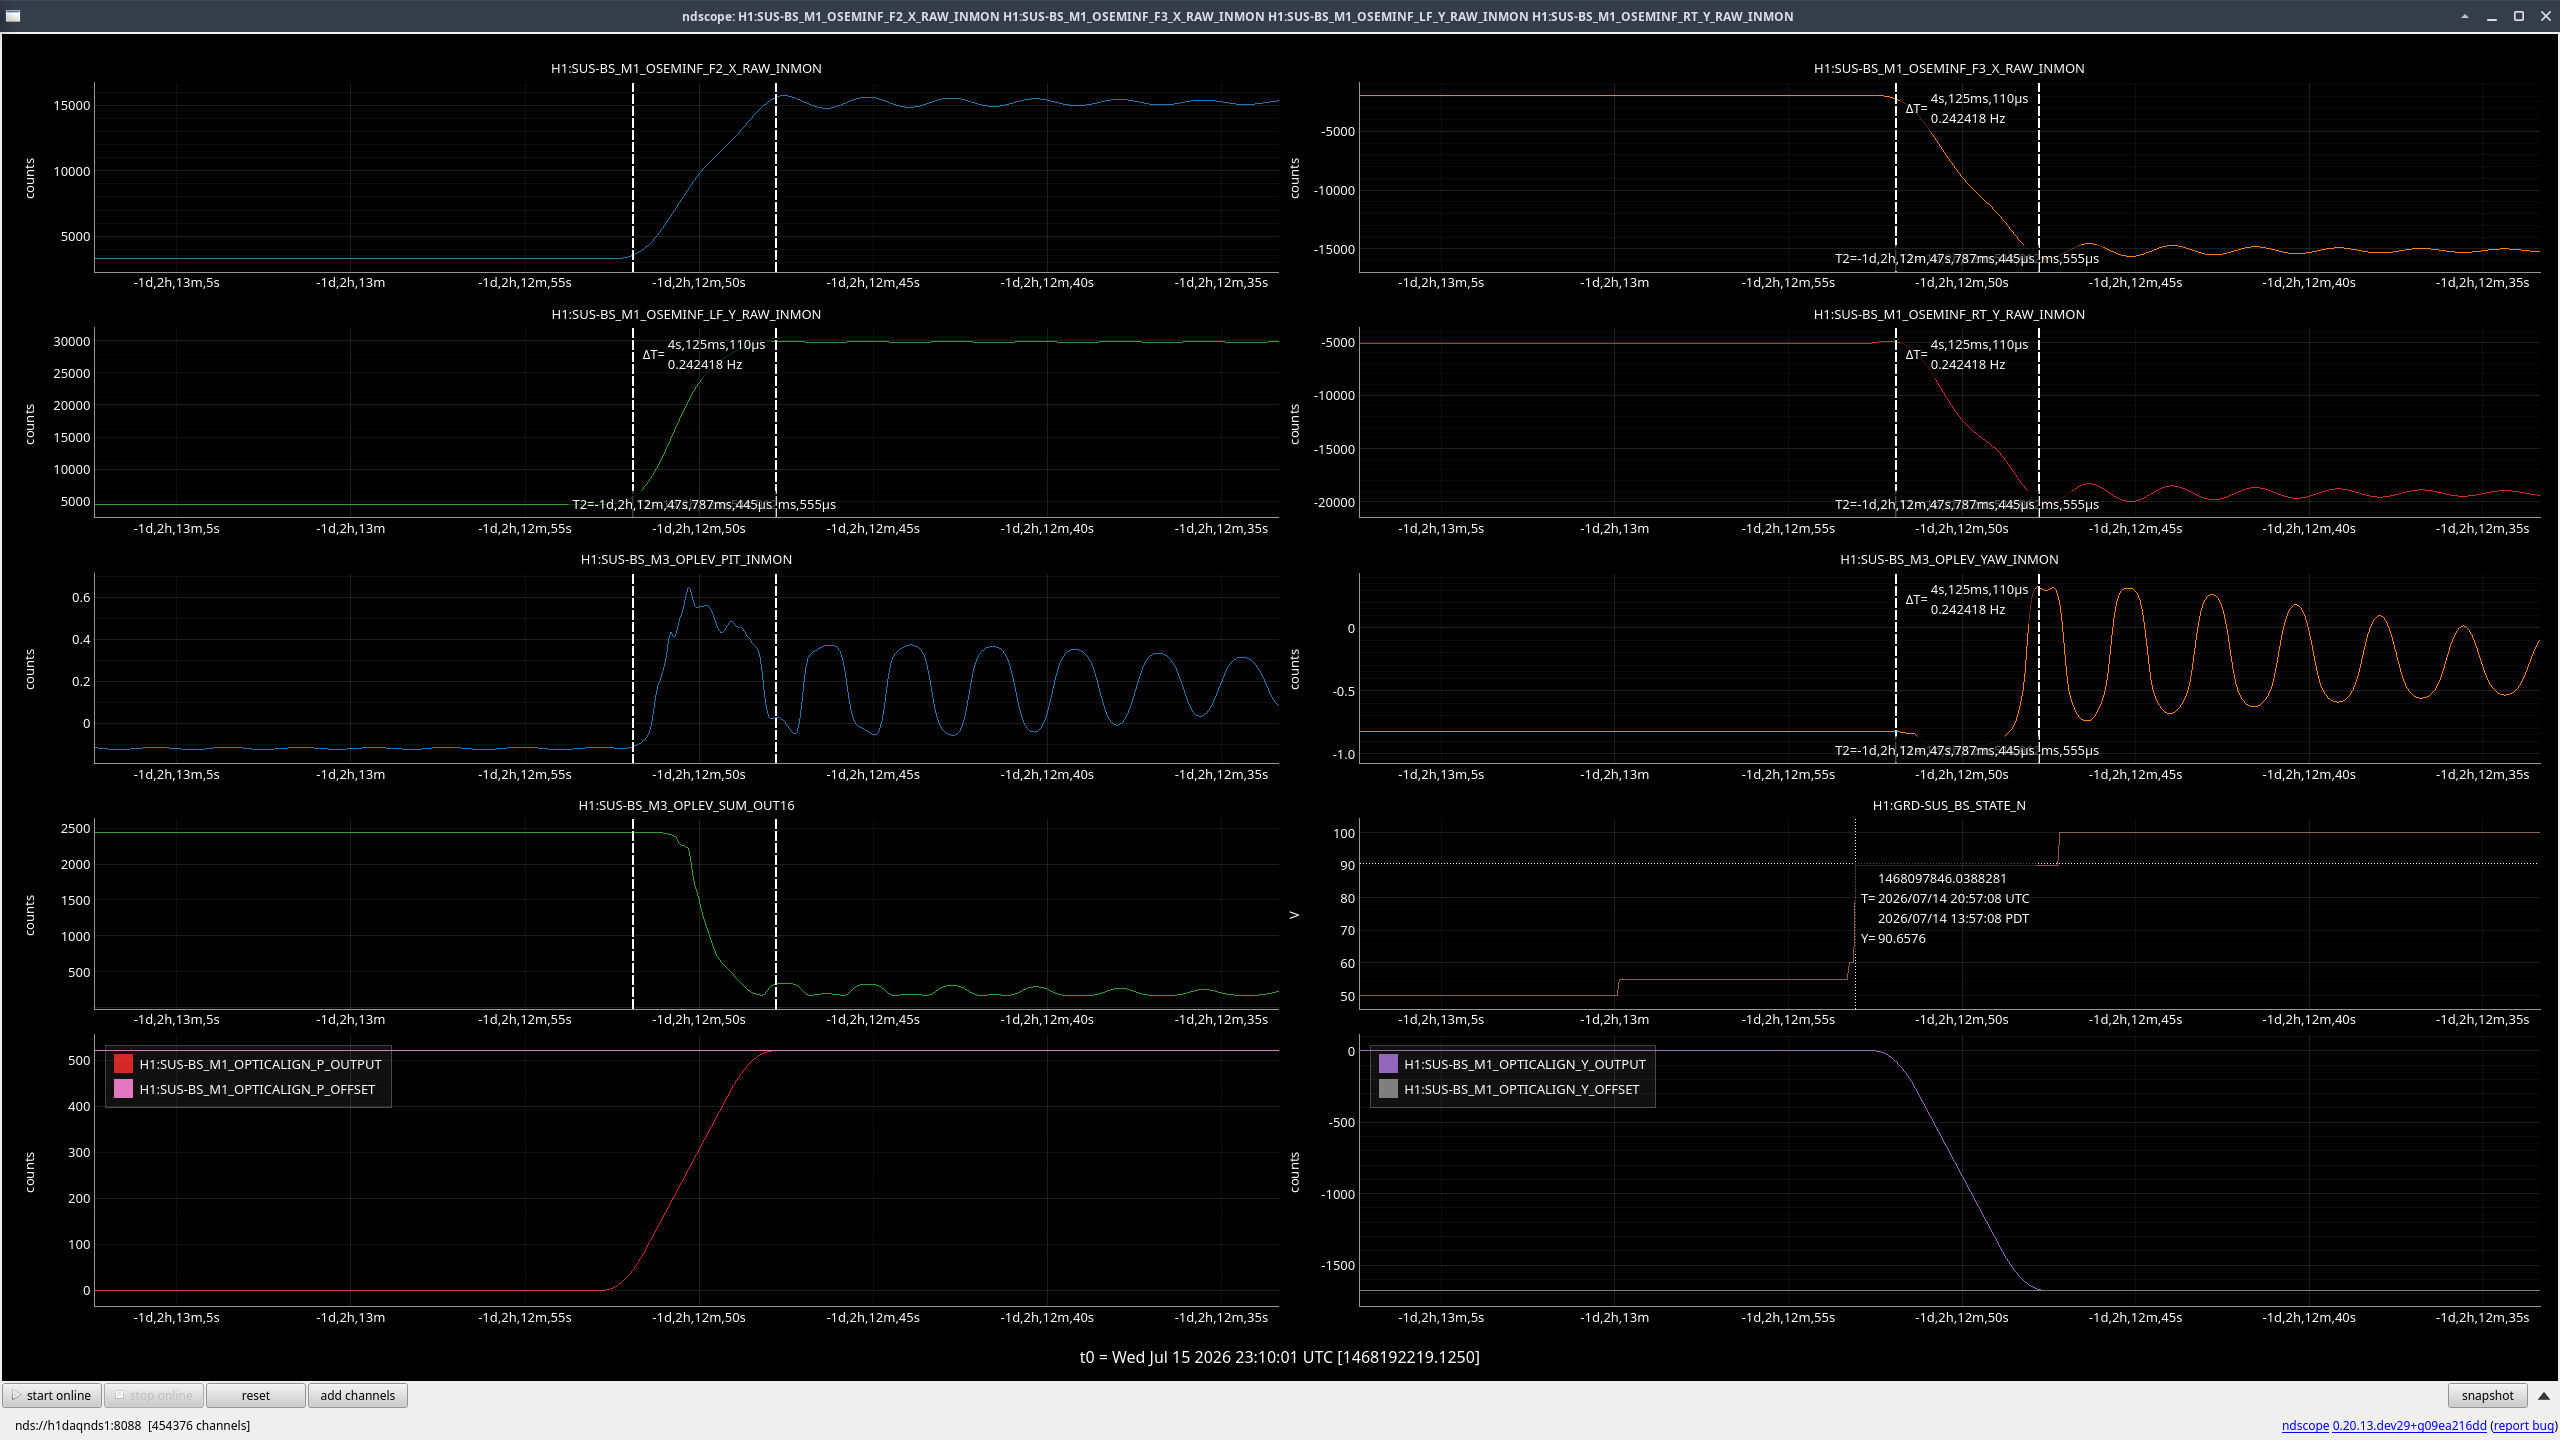
Task: Click the OSEMINF_RT_Y_RAW_INMON plot title
Action: [1949, 314]
